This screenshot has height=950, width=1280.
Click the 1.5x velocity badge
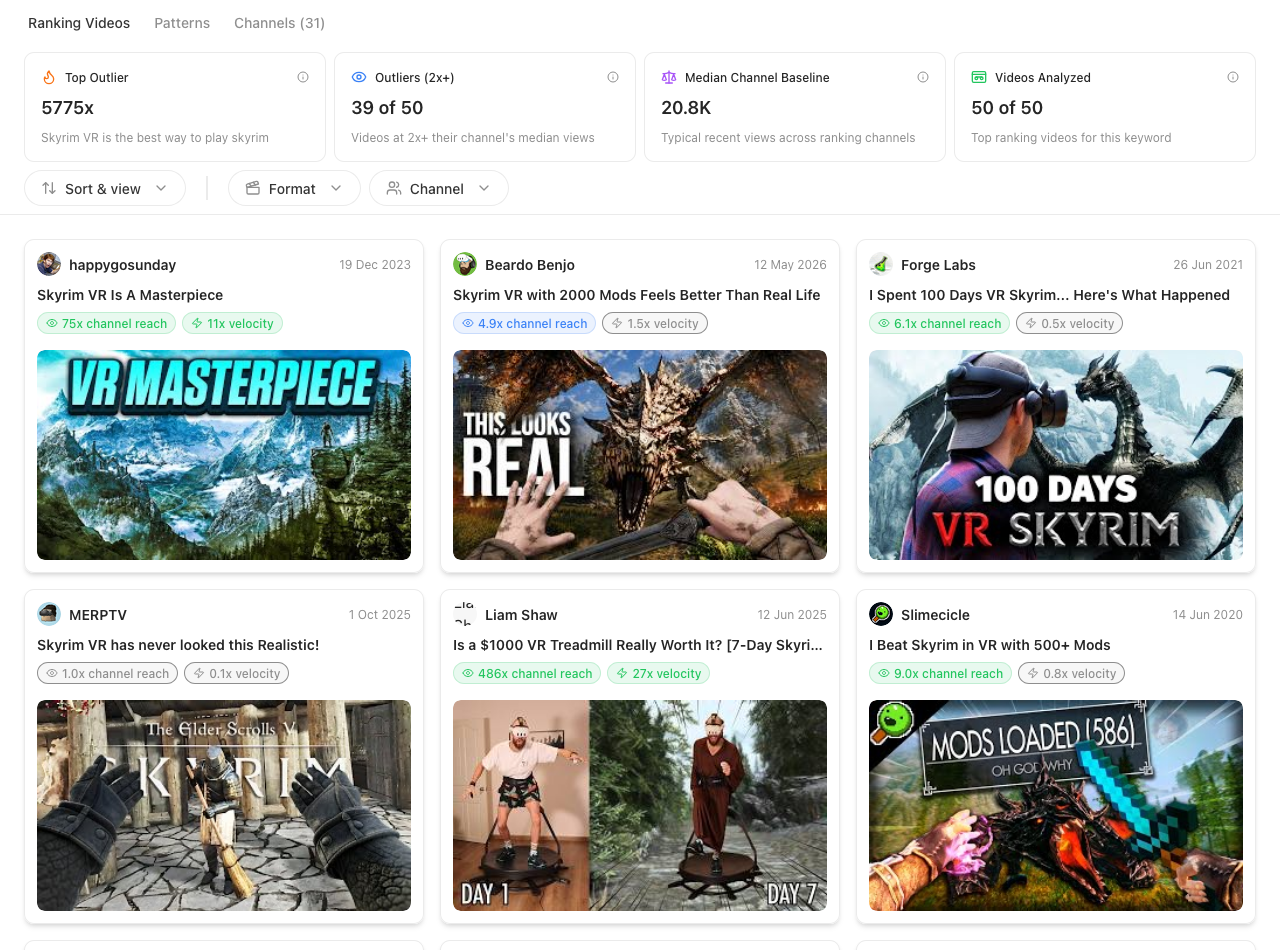point(655,323)
